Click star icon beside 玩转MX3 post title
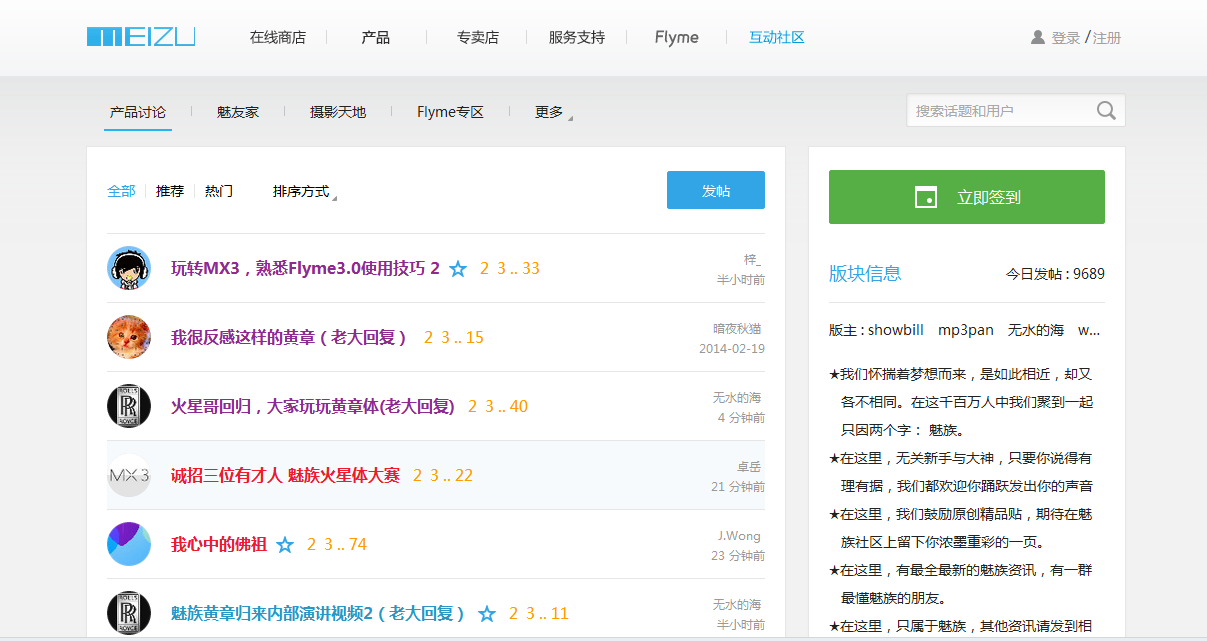Screen dimensions: 1207x641 tap(458, 269)
